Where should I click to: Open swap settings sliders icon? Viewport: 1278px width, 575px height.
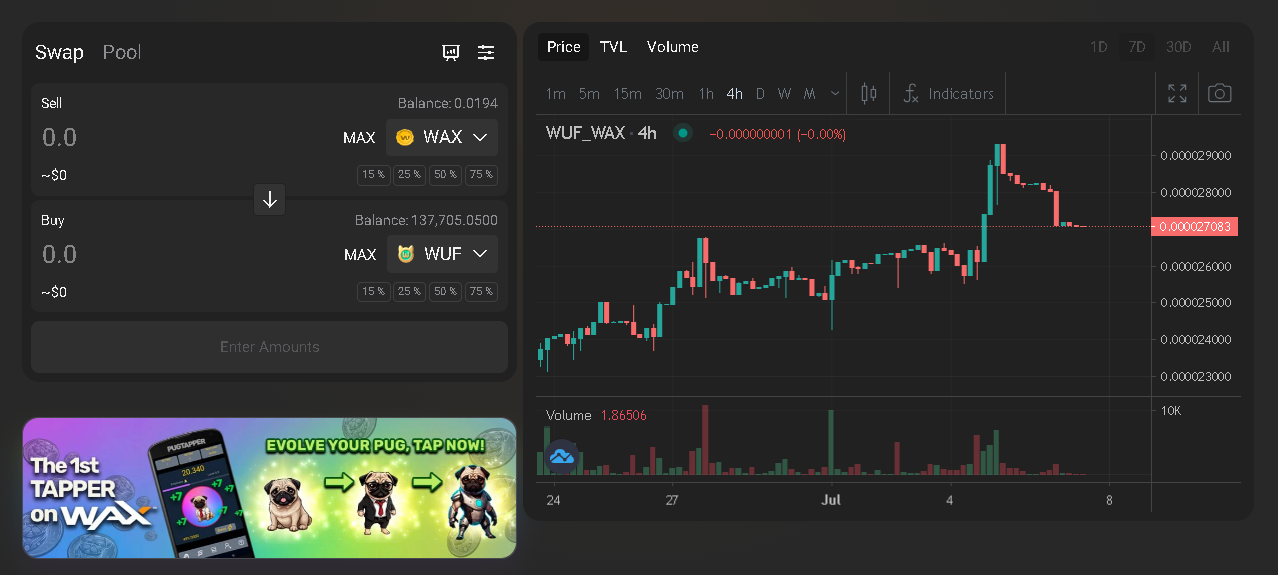tap(486, 52)
